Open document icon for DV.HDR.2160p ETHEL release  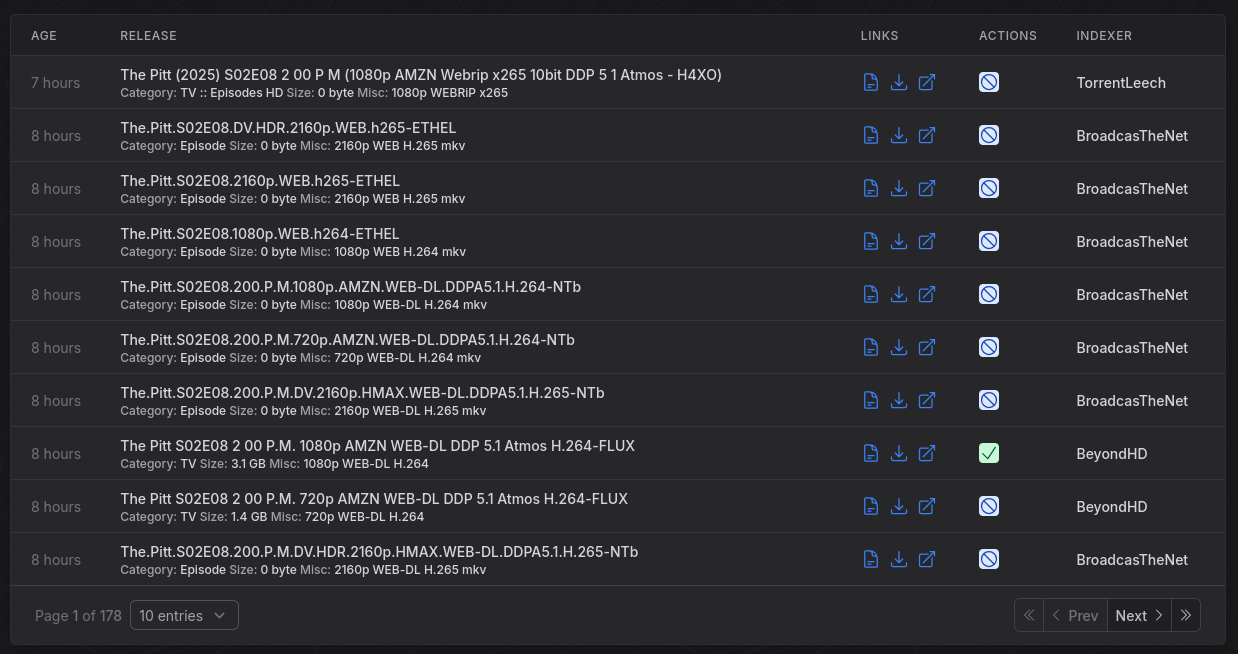click(x=871, y=135)
